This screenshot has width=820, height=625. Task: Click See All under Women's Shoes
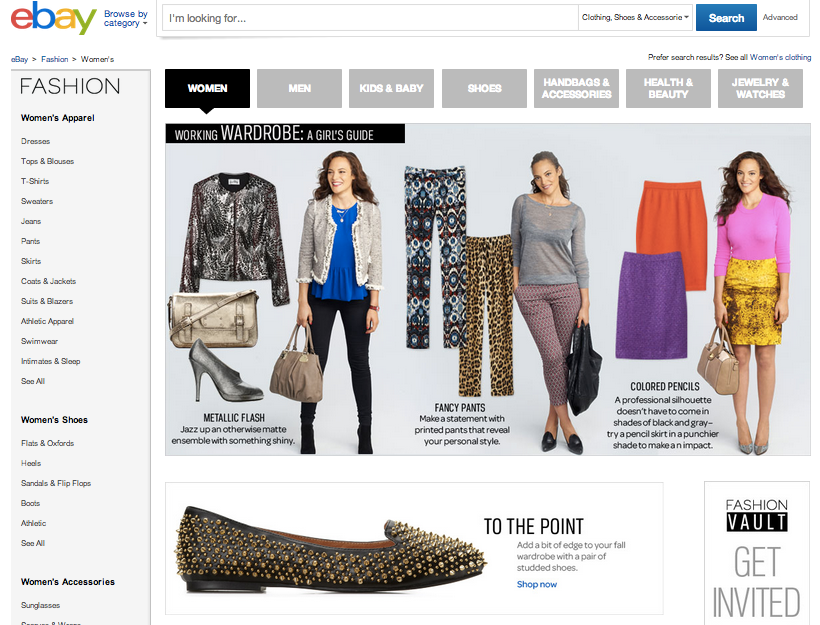(x=33, y=543)
